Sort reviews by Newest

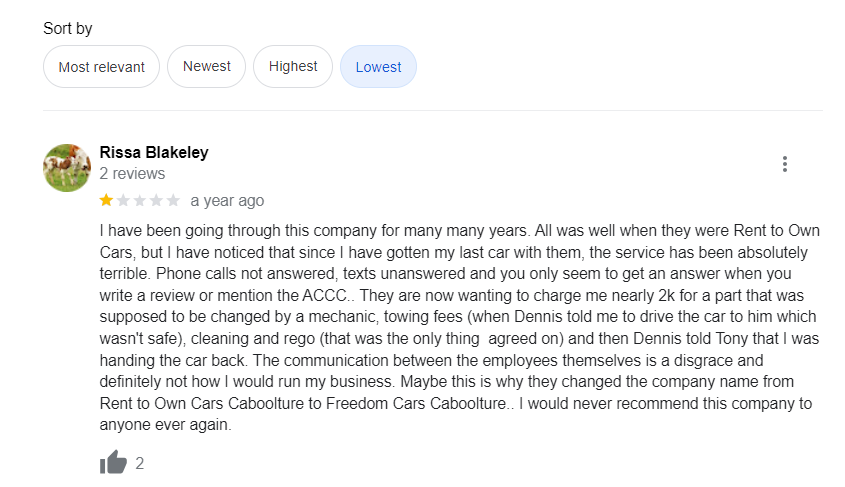coord(207,67)
